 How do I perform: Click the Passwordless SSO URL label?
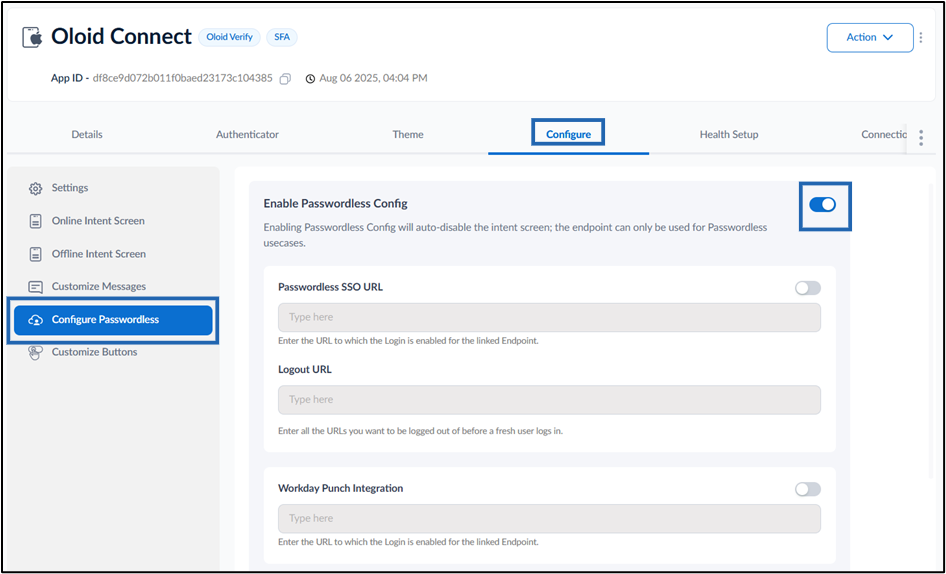click(x=330, y=287)
